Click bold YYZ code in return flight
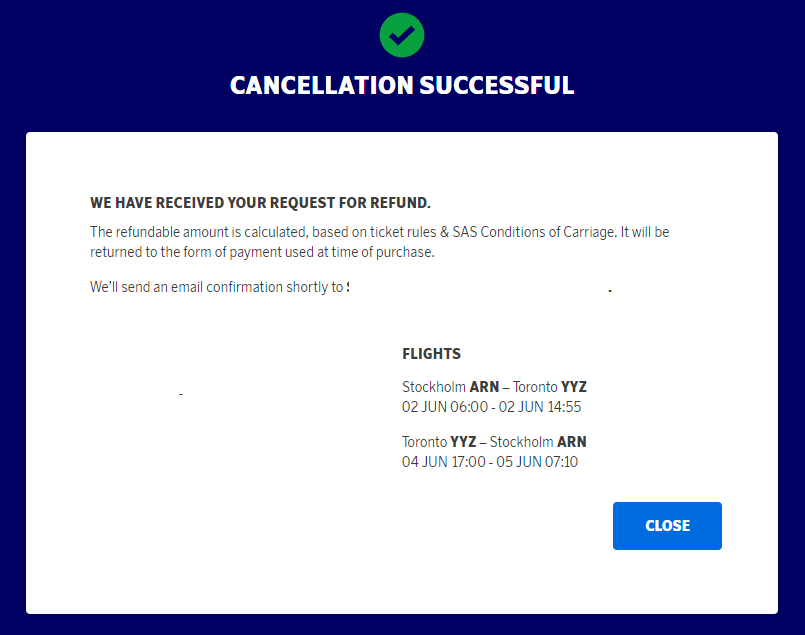The height and width of the screenshot is (635, 805). [463, 442]
